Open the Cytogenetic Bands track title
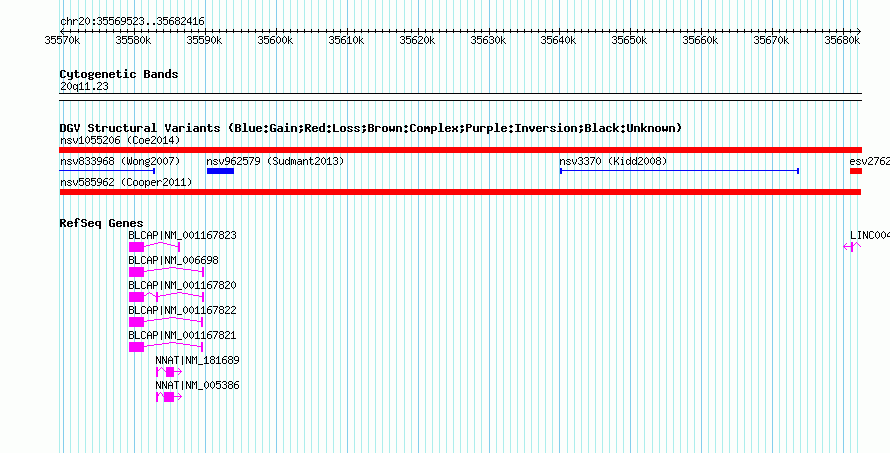This screenshot has height=453, width=890. pos(119,74)
